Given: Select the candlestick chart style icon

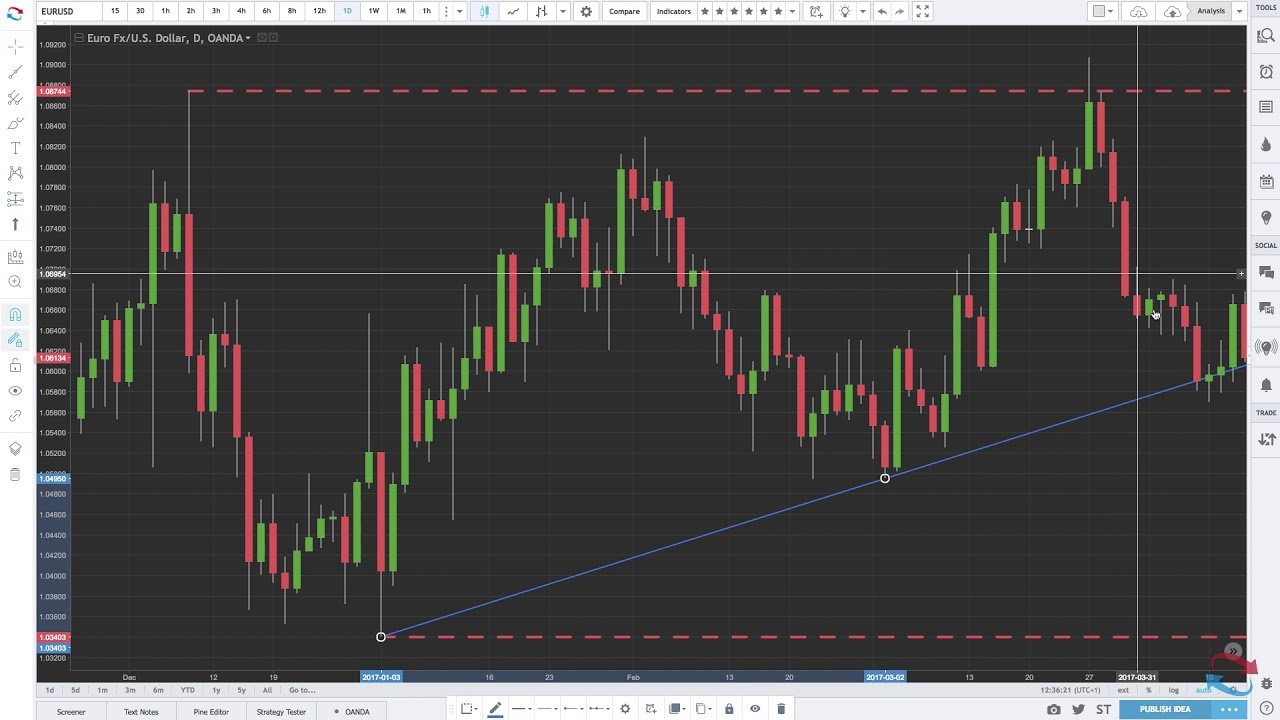Looking at the screenshot, I should (484, 11).
